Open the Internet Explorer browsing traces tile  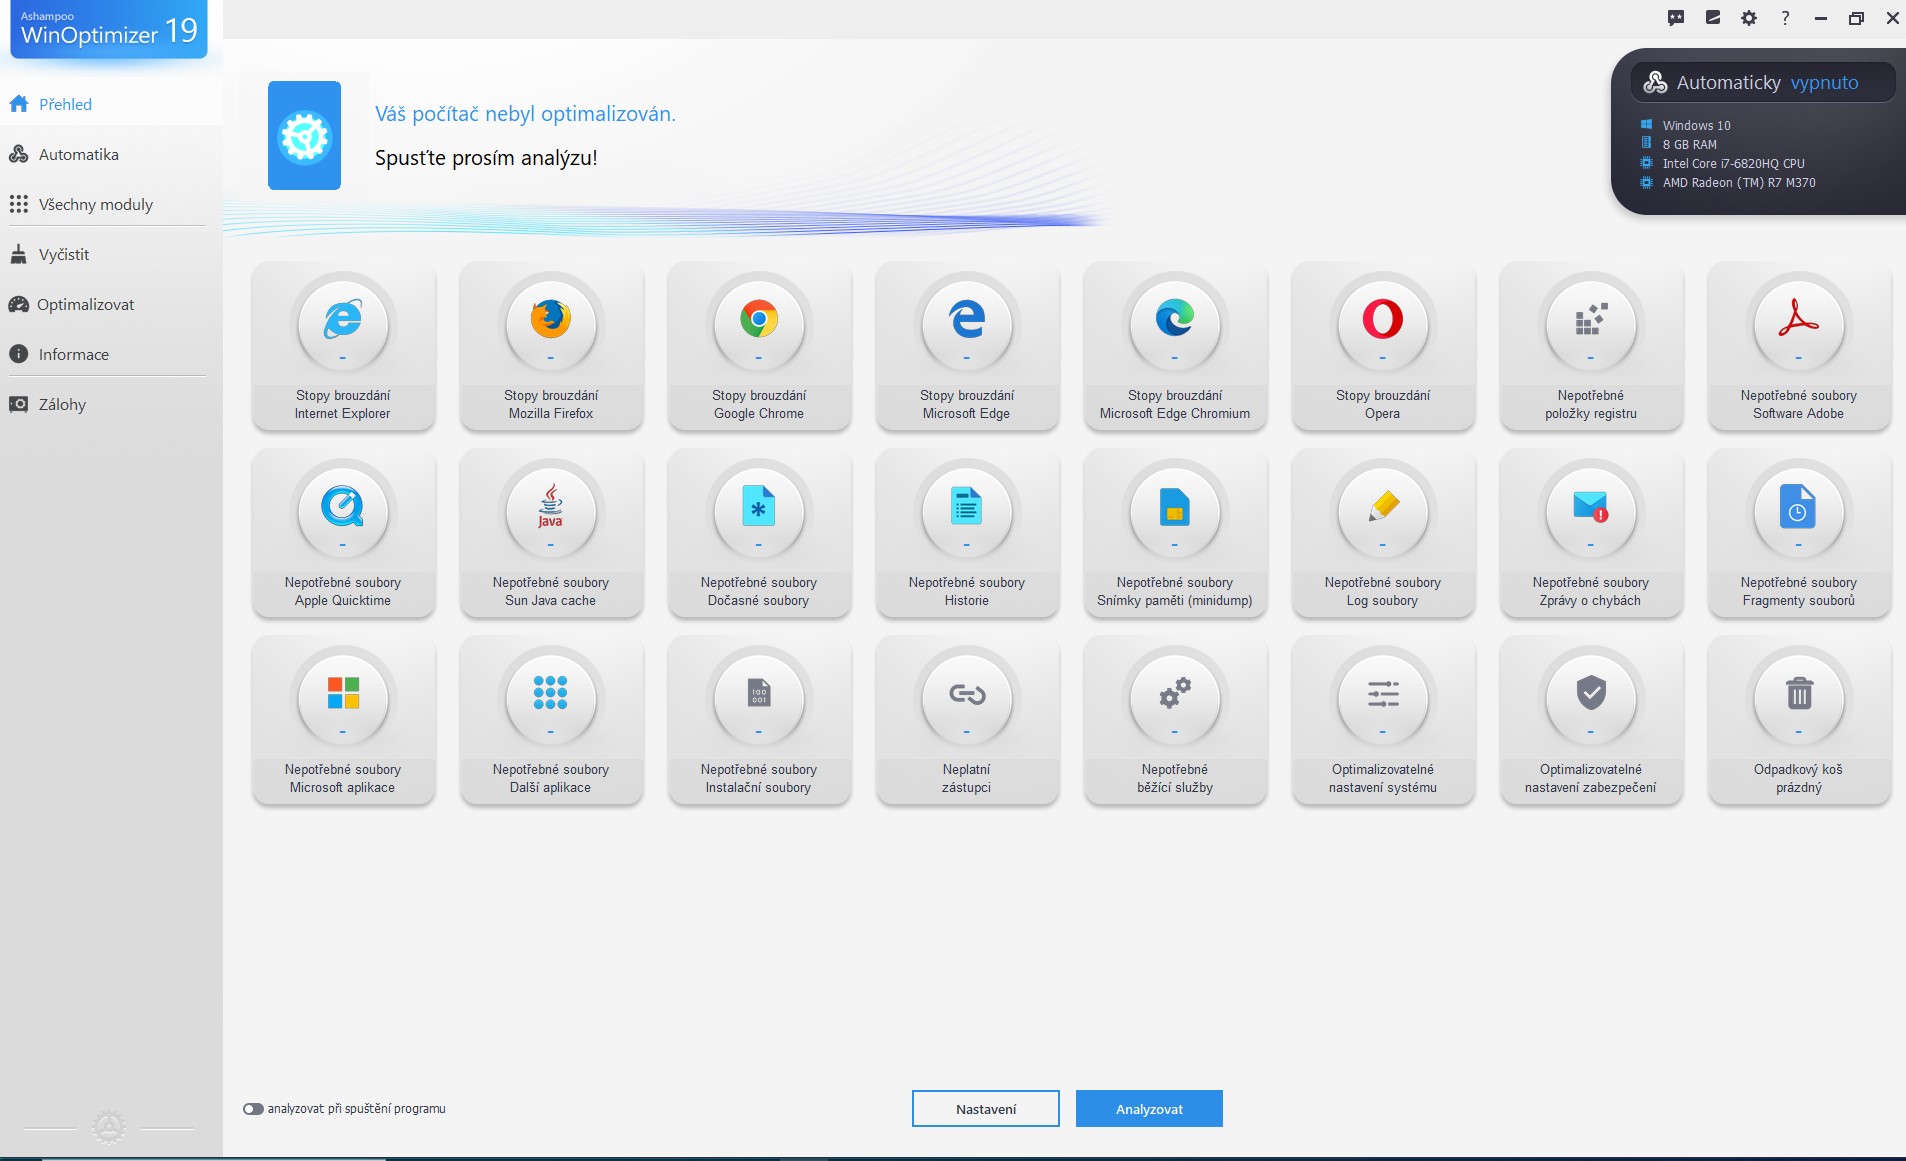point(343,346)
